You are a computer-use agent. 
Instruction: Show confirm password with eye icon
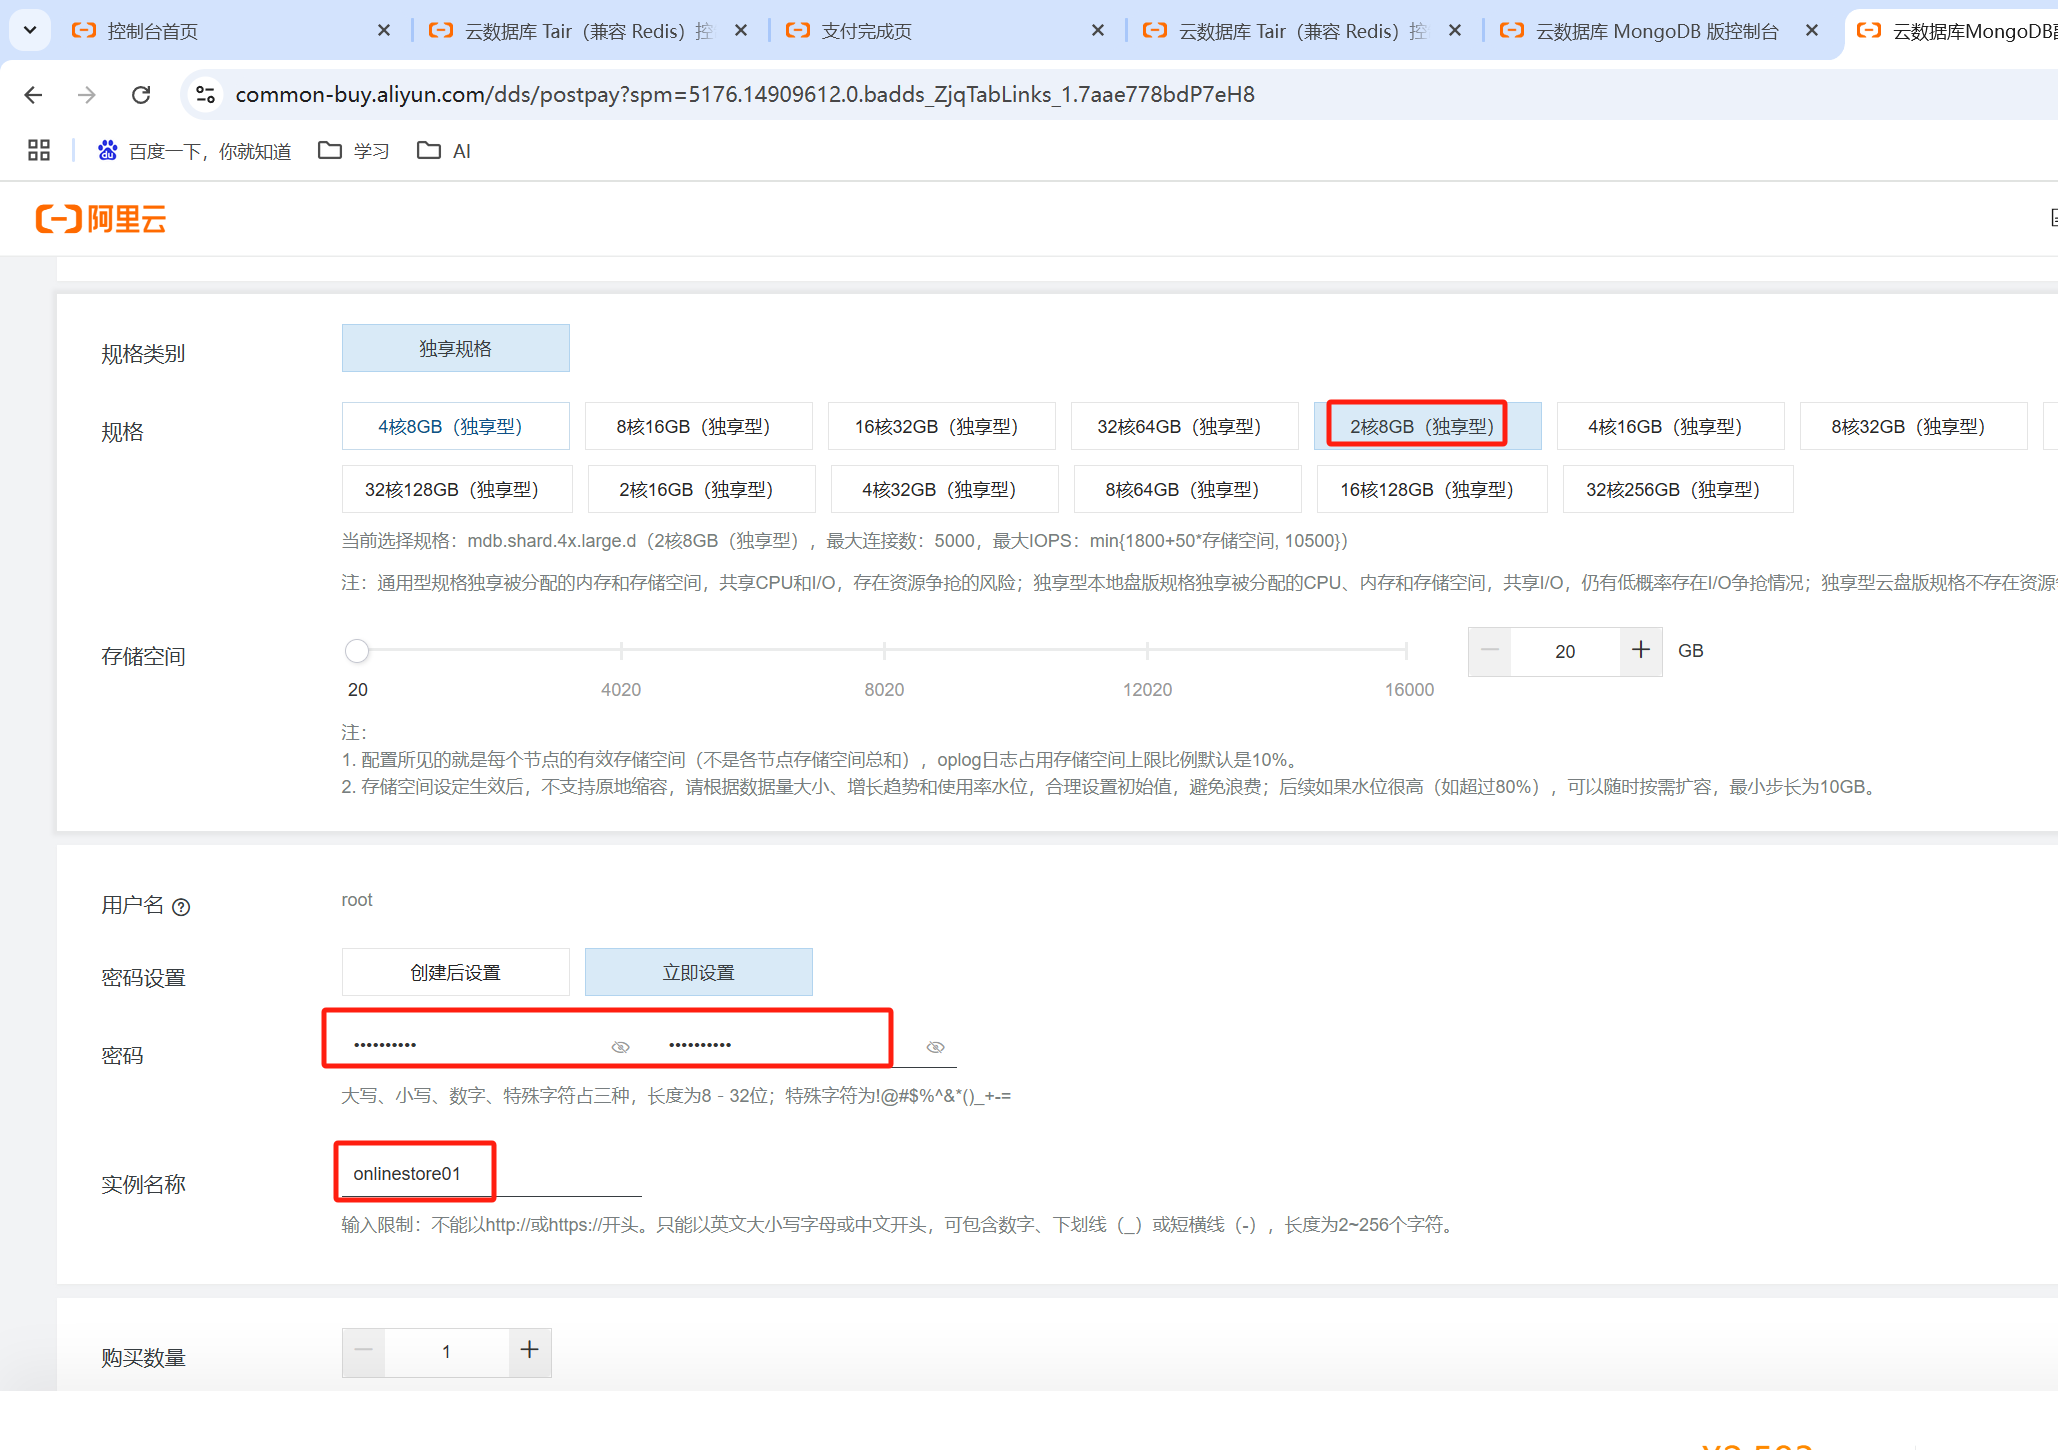pyautogui.click(x=935, y=1047)
